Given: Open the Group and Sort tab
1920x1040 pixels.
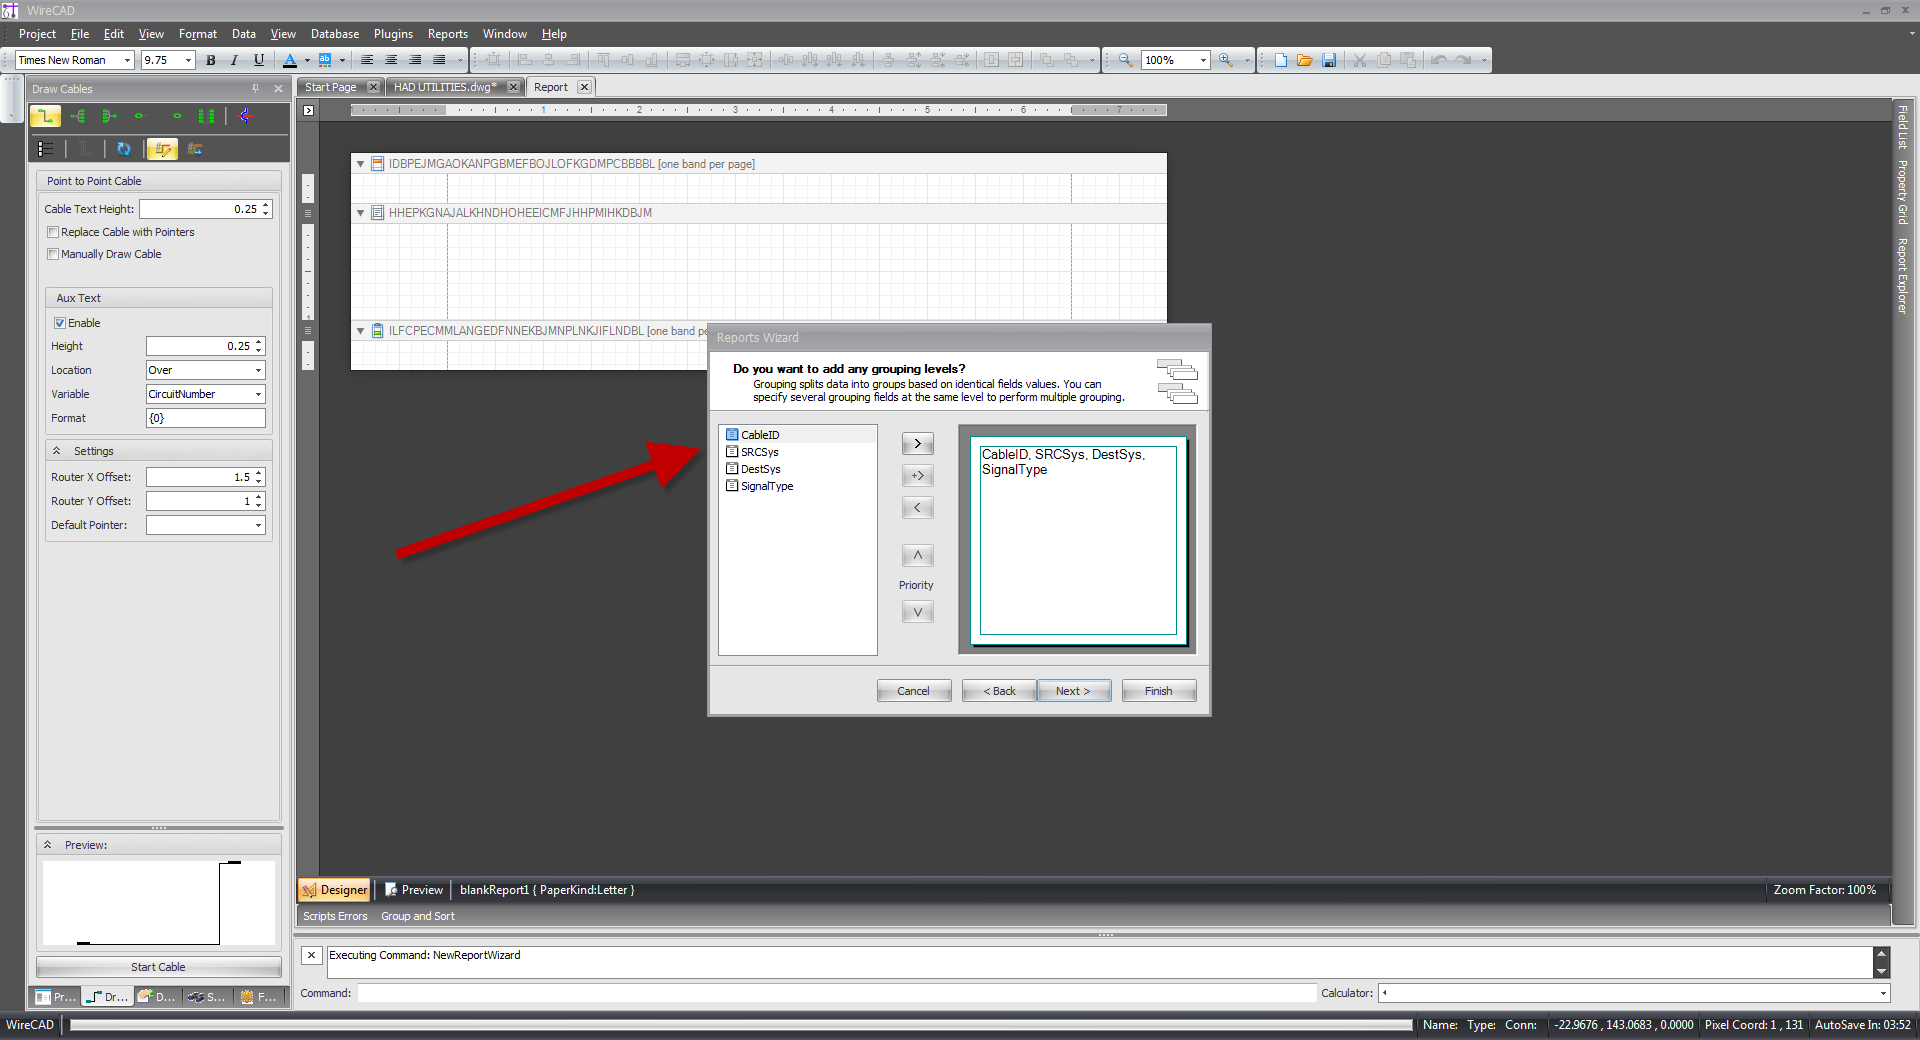Looking at the screenshot, I should 417,916.
